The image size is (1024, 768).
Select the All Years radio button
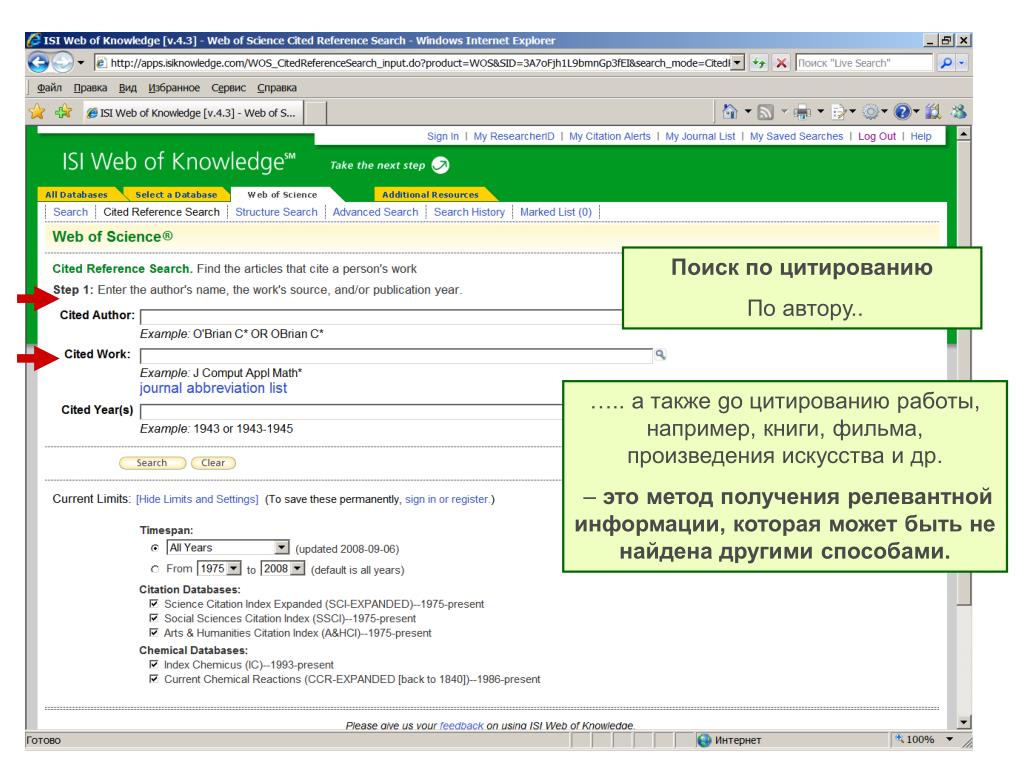[155, 548]
